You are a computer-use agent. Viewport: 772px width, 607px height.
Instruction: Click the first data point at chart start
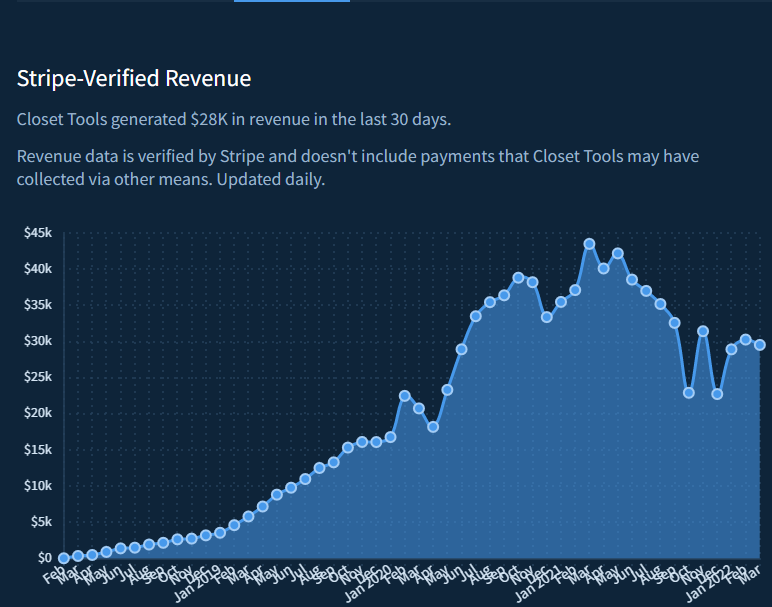[64, 558]
